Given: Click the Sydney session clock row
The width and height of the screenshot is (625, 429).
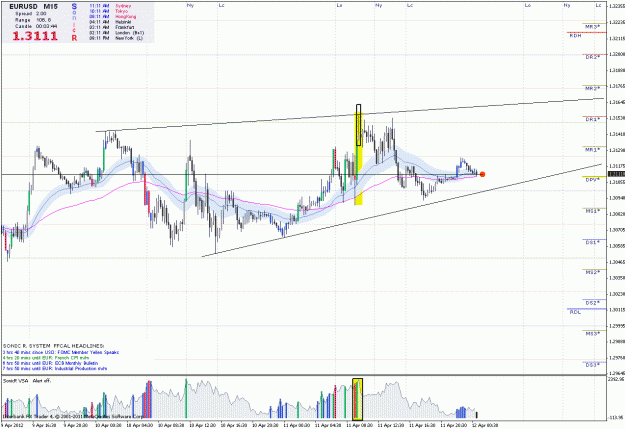Looking at the screenshot, I should click(x=110, y=6).
